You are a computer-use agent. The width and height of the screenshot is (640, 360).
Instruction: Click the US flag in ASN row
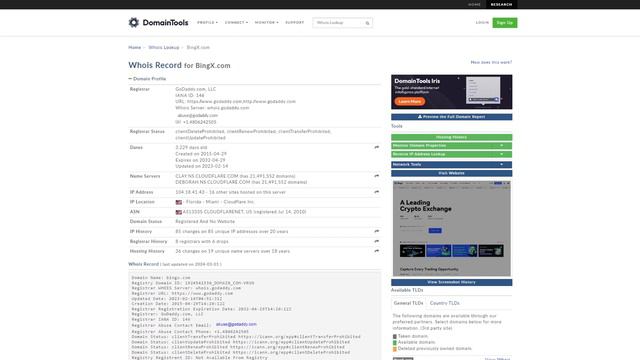click(179, 212)
